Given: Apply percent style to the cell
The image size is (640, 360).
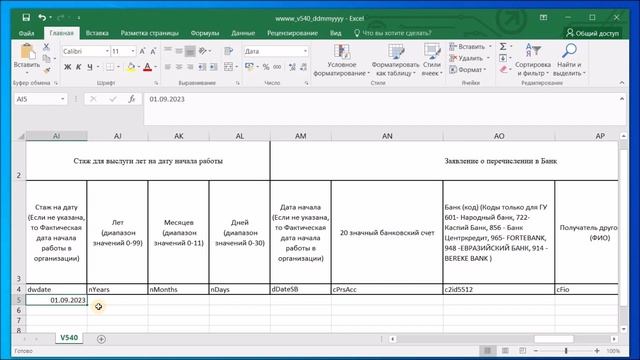Looking at the screenshot, I should coord(266,67).
